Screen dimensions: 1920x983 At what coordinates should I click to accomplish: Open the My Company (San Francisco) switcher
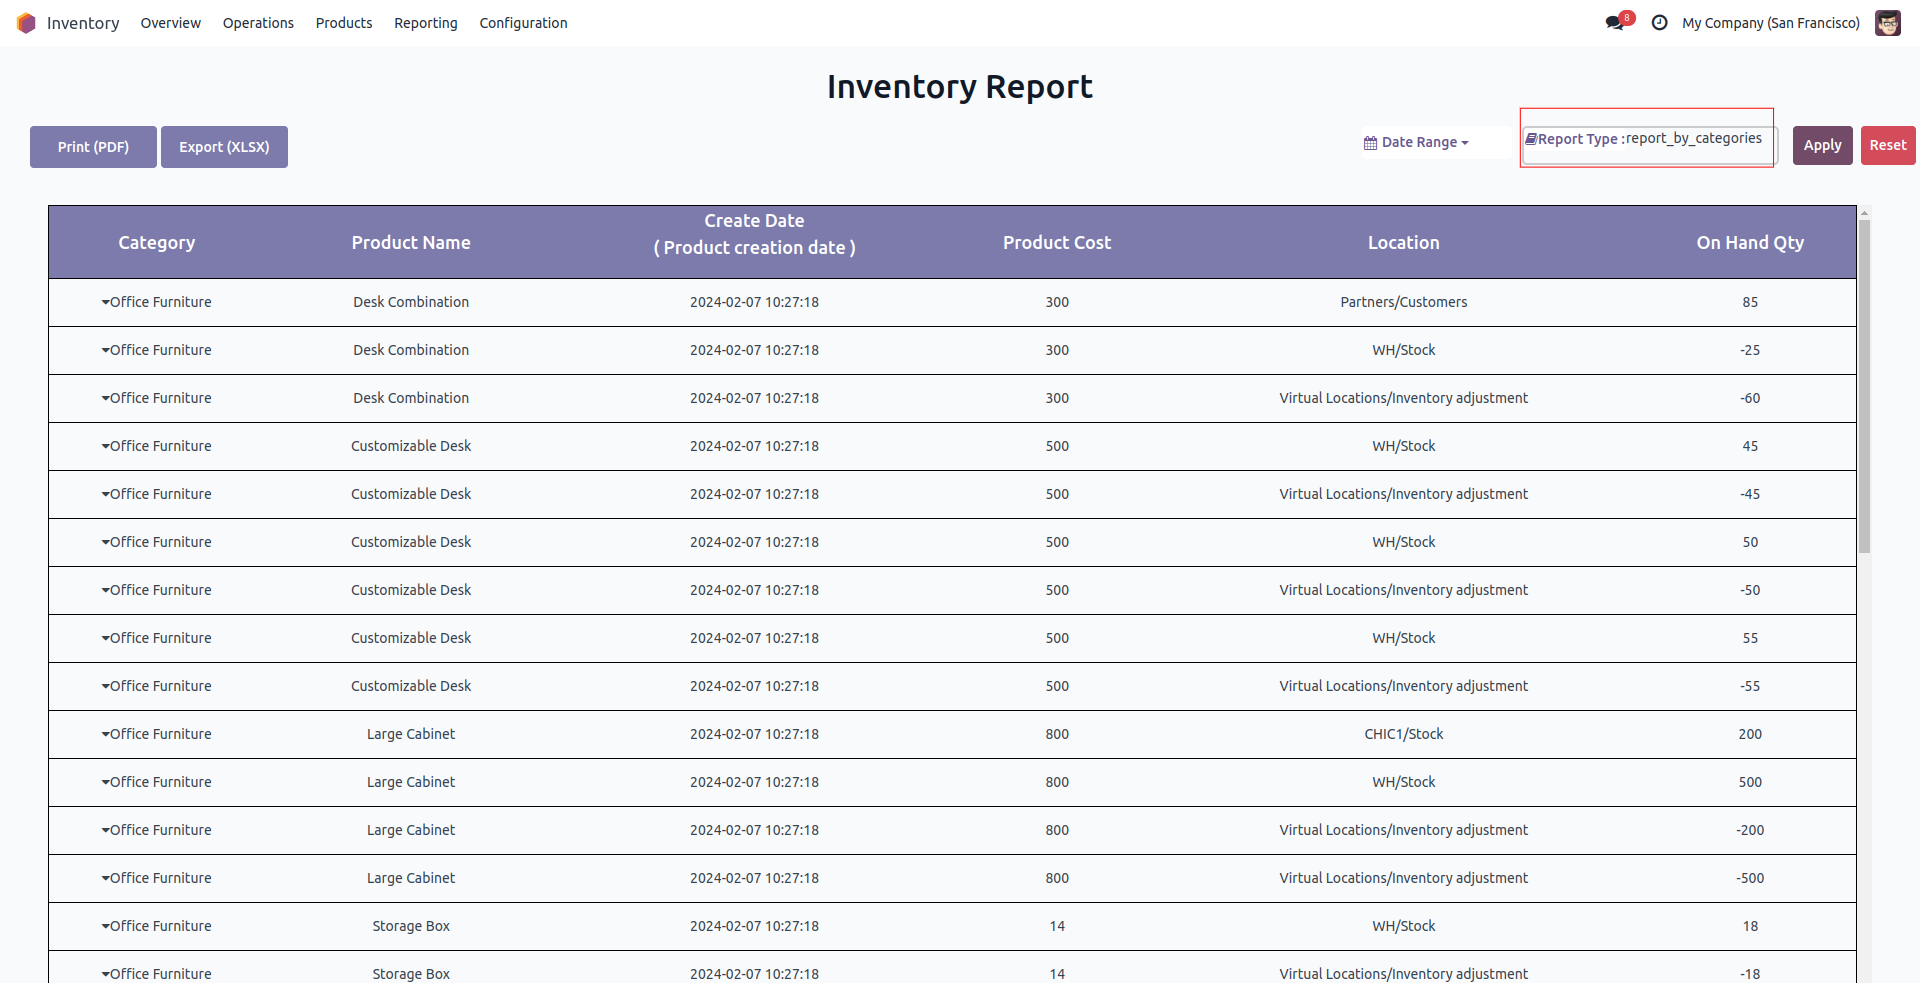pos(1770,23)
